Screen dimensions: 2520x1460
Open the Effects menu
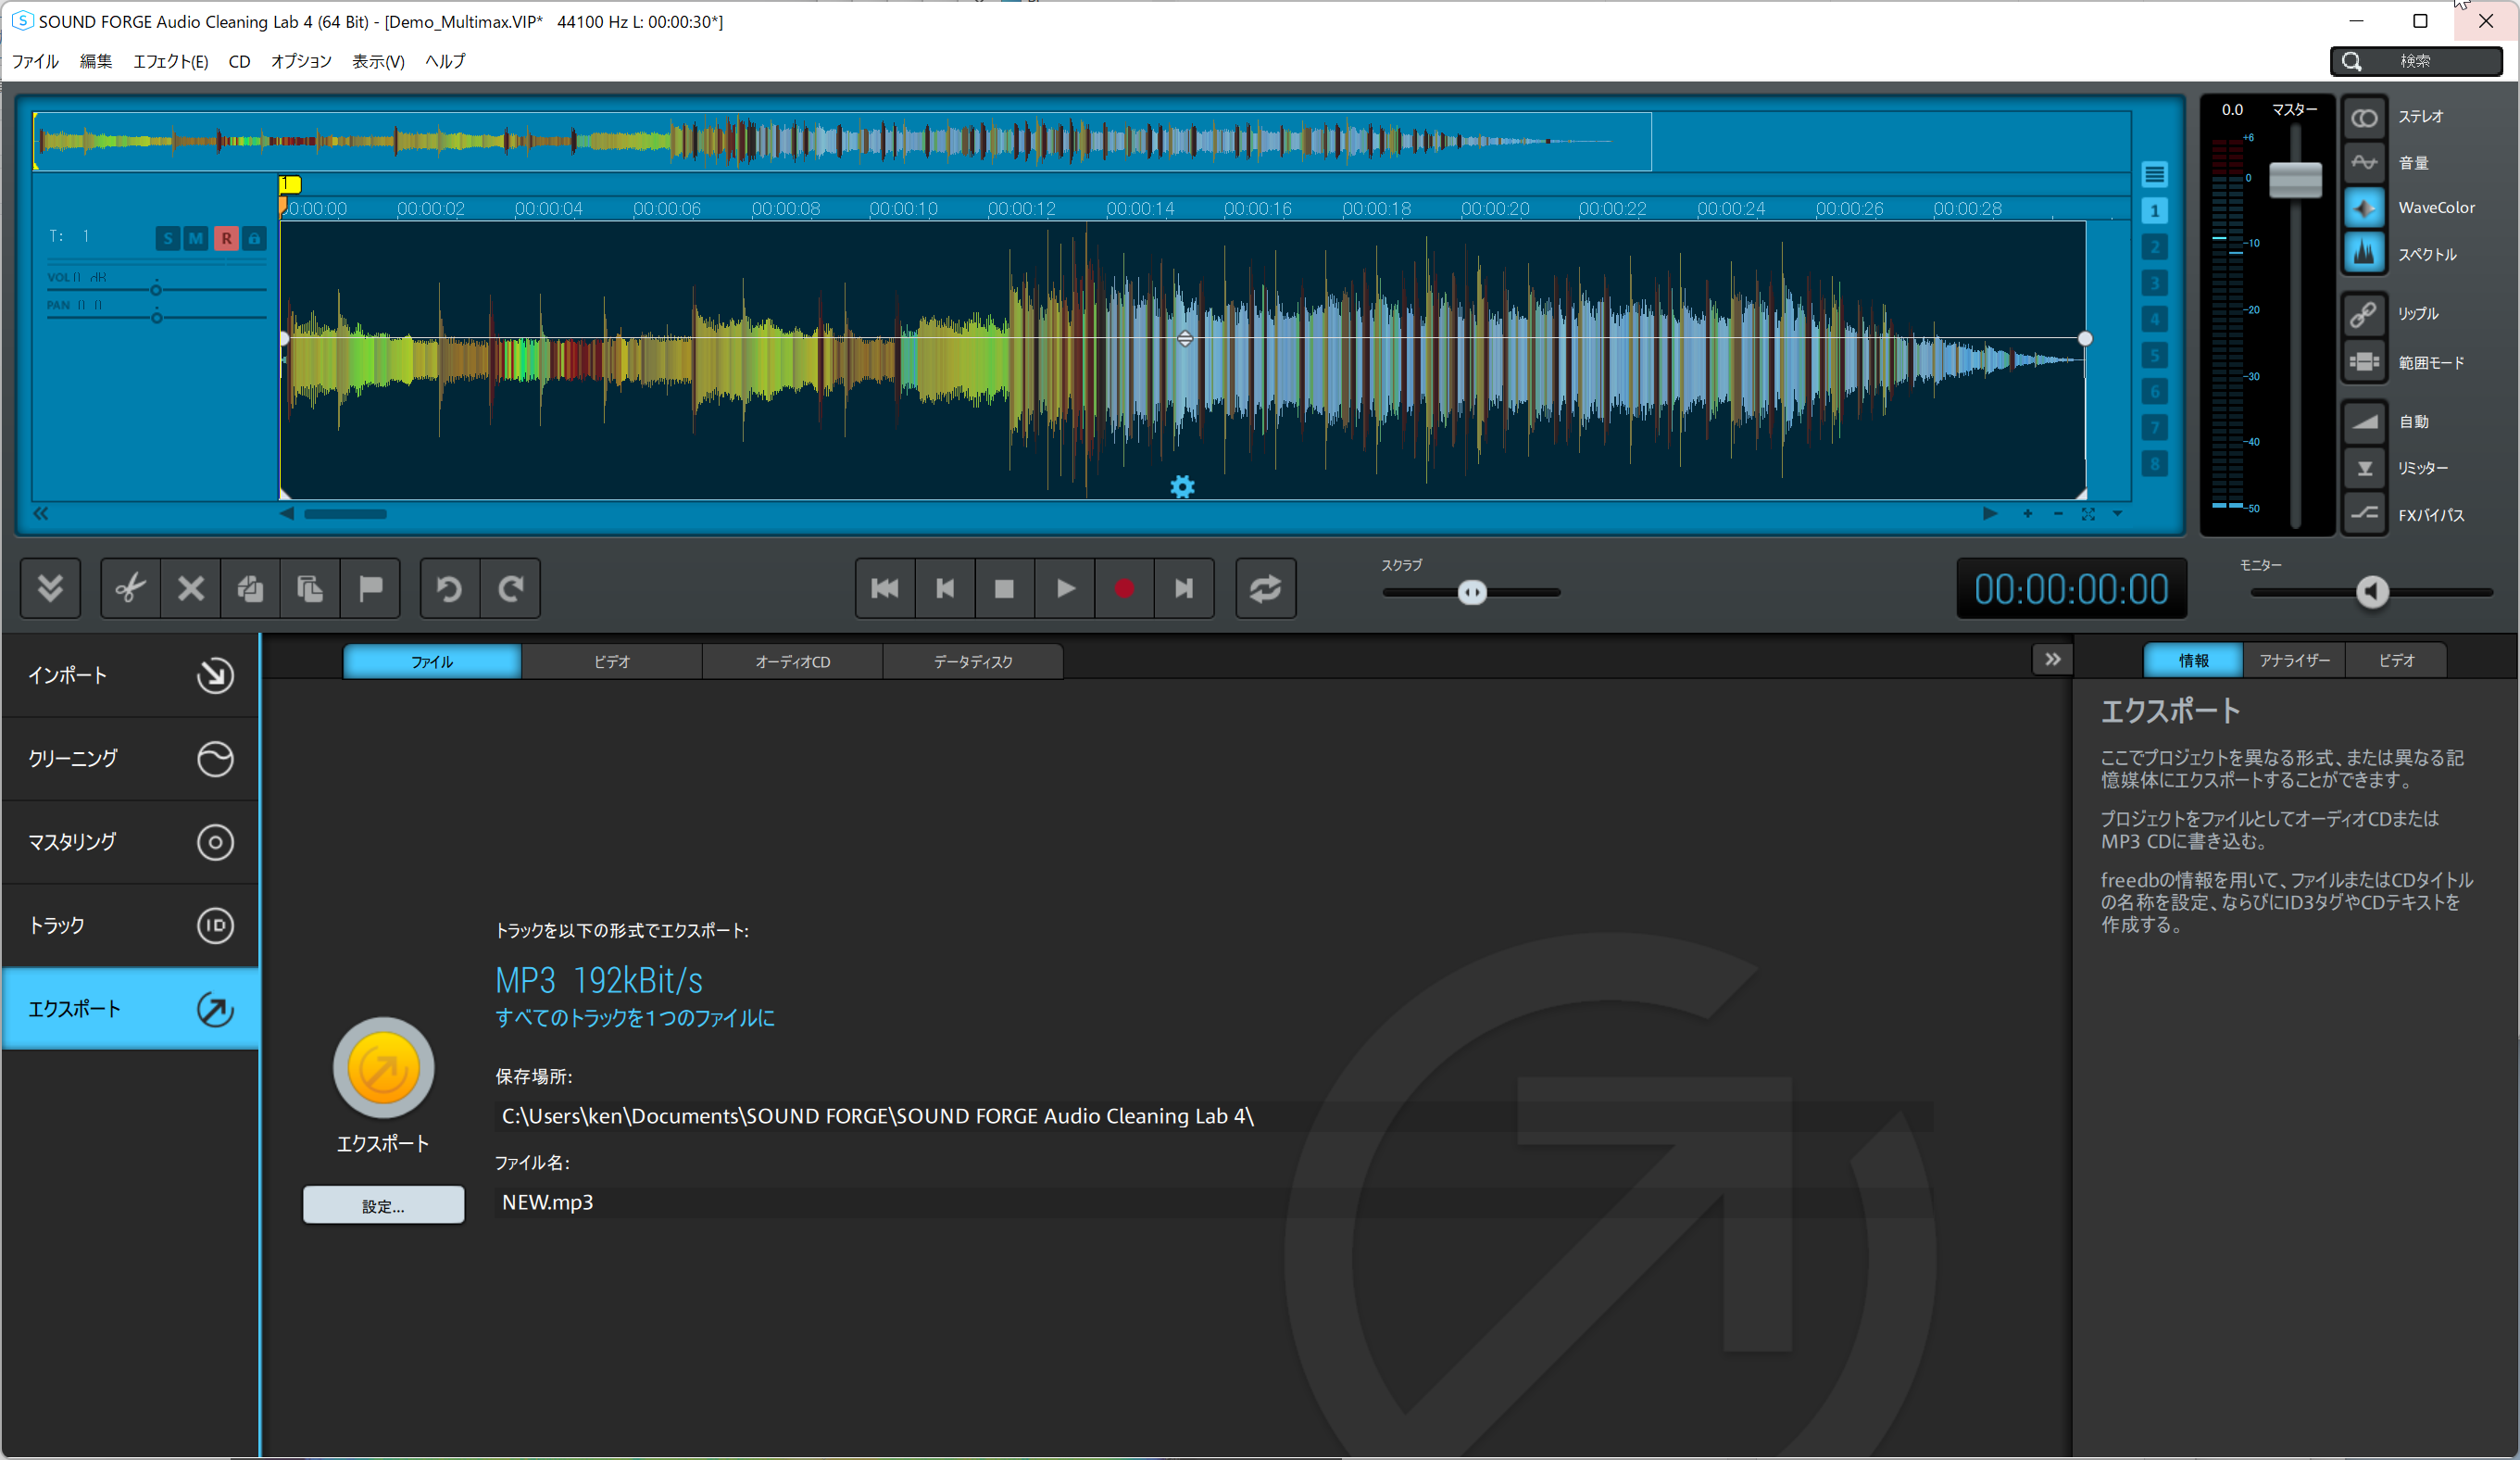point(171,61)
